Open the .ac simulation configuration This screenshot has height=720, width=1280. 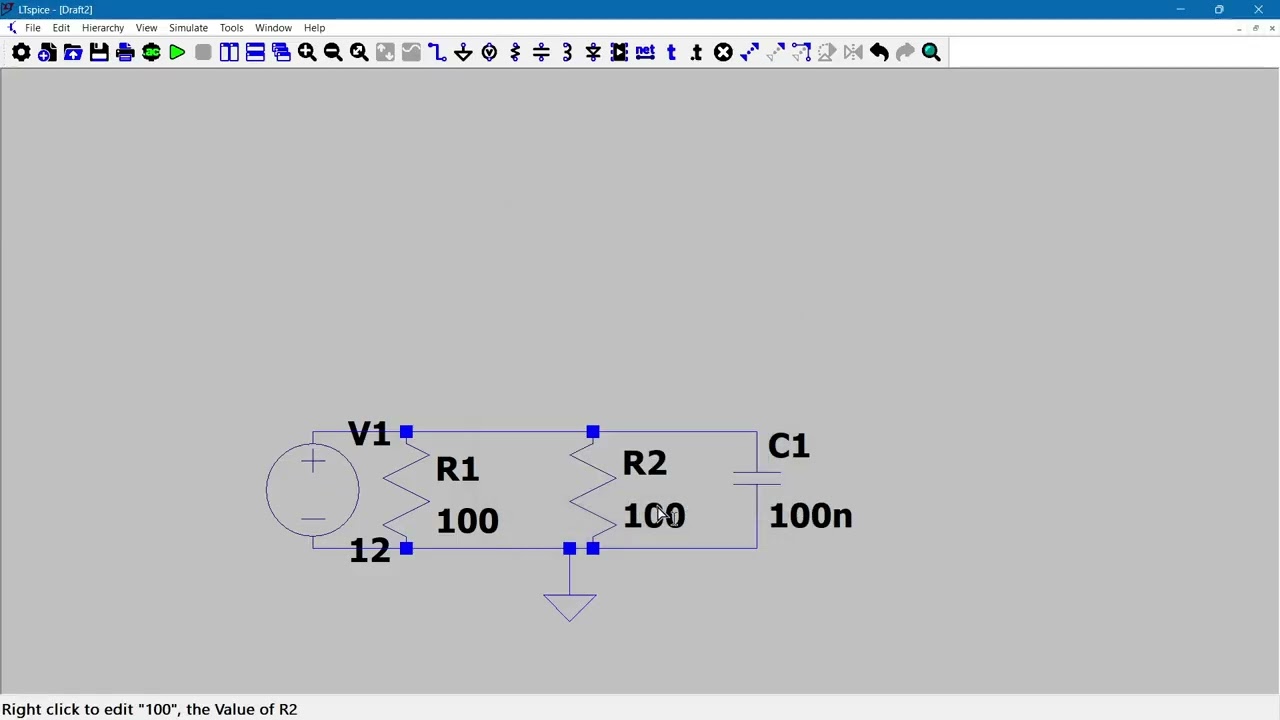[151, 52]
